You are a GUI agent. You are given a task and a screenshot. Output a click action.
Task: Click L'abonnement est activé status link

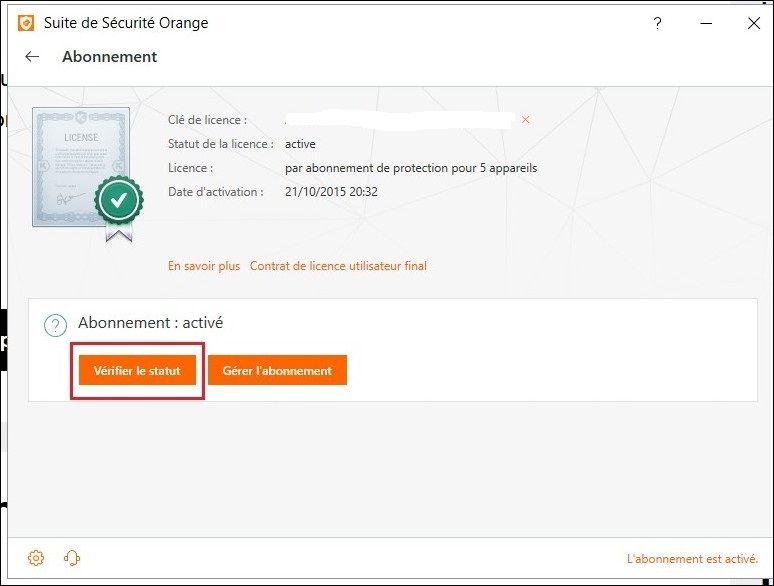[x=692, y=559]
